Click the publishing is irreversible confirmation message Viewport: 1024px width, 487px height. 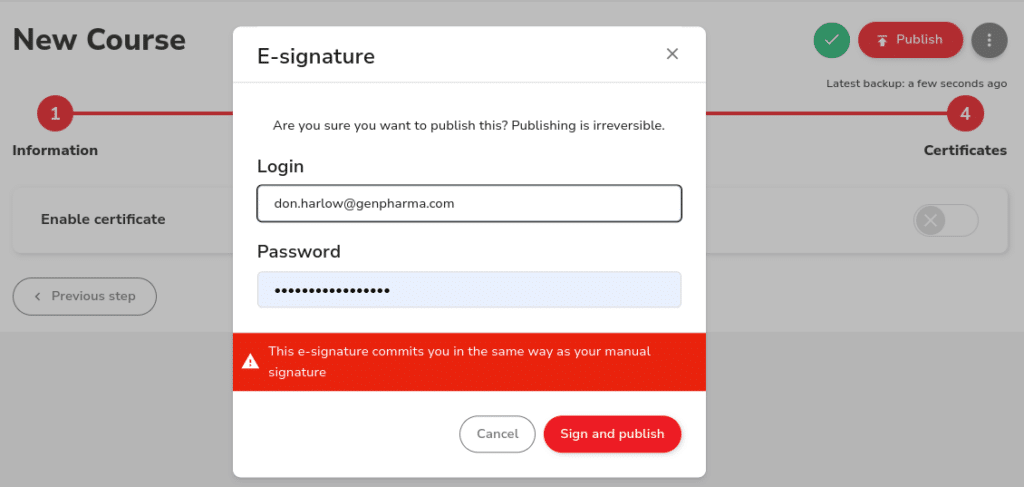[469, 126]
